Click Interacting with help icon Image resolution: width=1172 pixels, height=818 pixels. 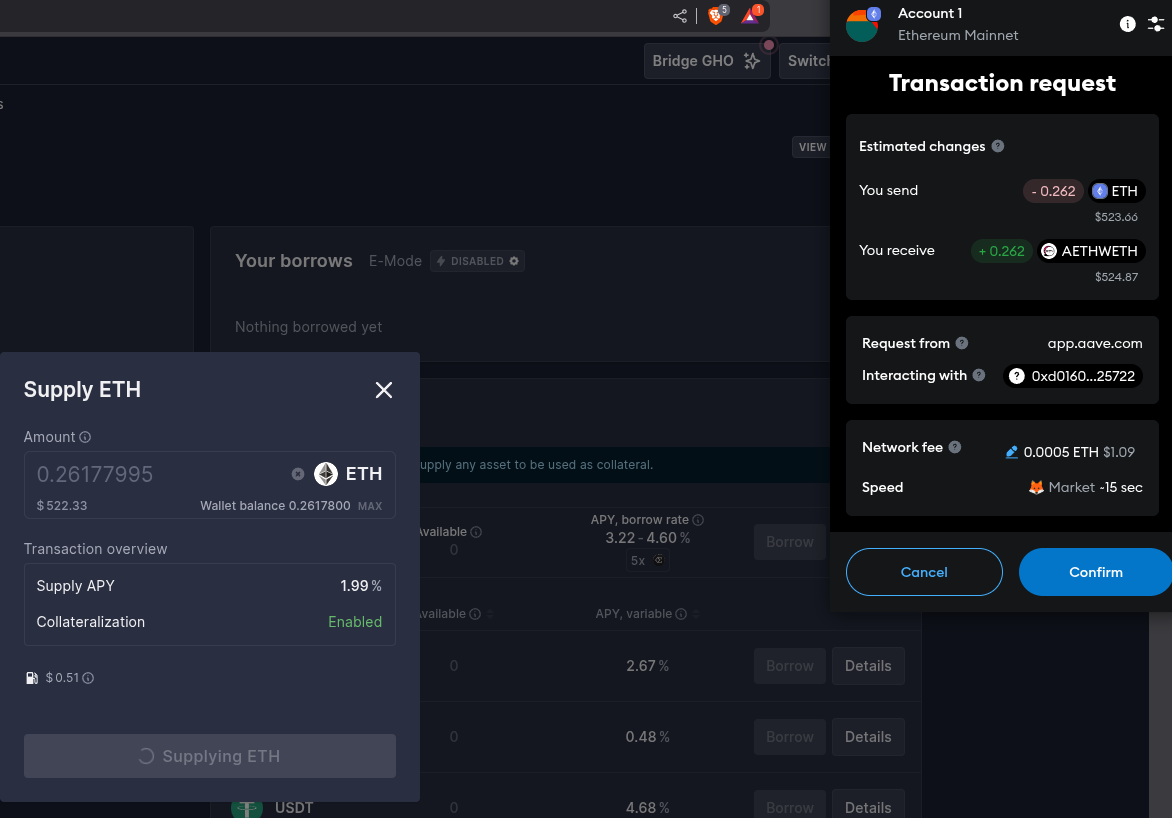click(978, 375)
